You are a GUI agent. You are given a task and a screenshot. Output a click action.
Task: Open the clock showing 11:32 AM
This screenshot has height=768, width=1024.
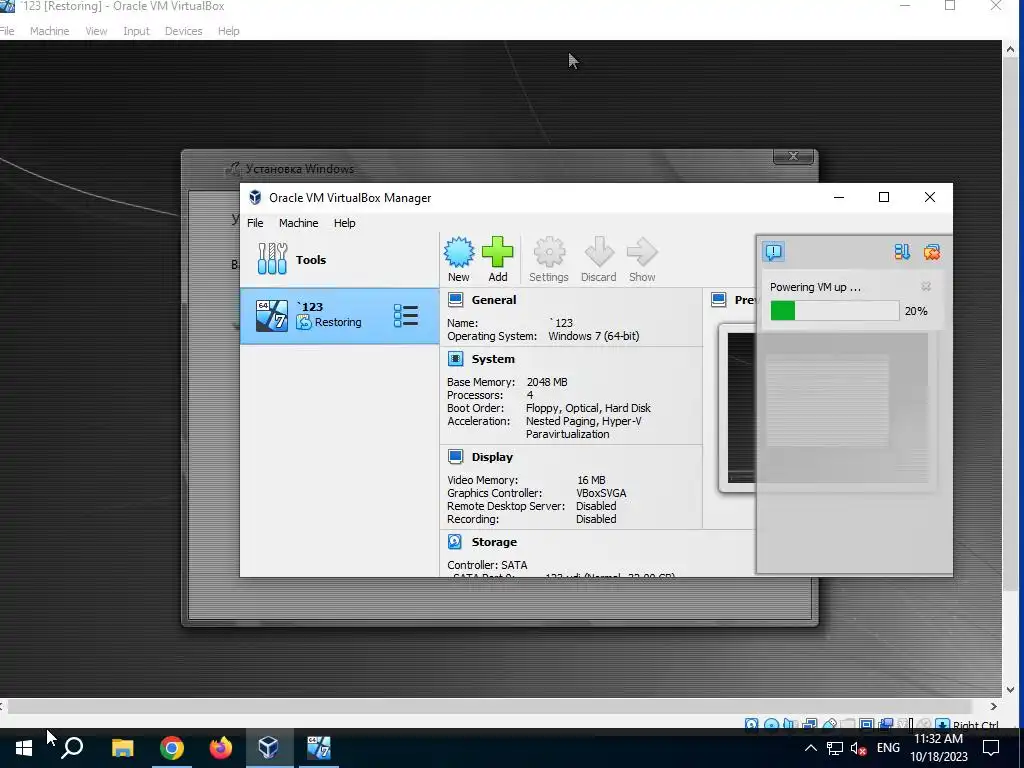pyautogui.click(x=939, y=748)
